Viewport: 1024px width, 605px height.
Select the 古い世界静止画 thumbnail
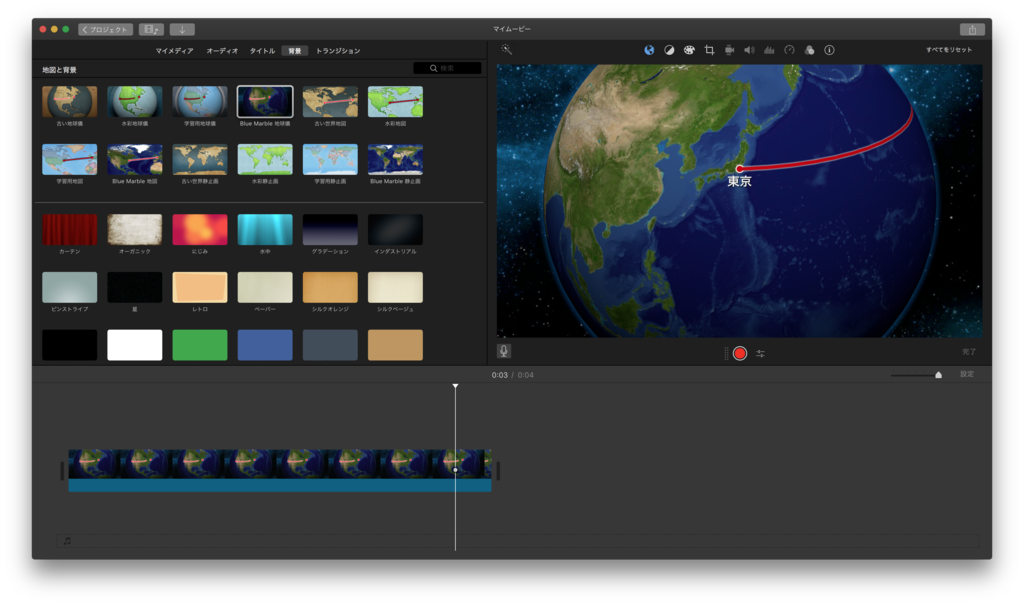coord(200,159)
